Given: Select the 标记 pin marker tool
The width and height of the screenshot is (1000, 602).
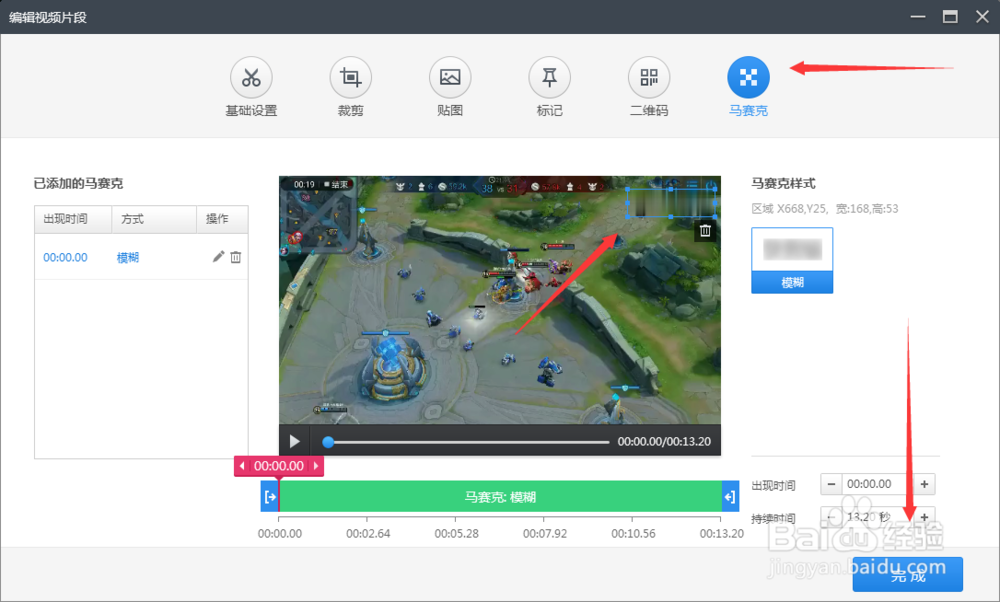Looking at the screenshot, I should pyautogui.click(x=550, y=78).
